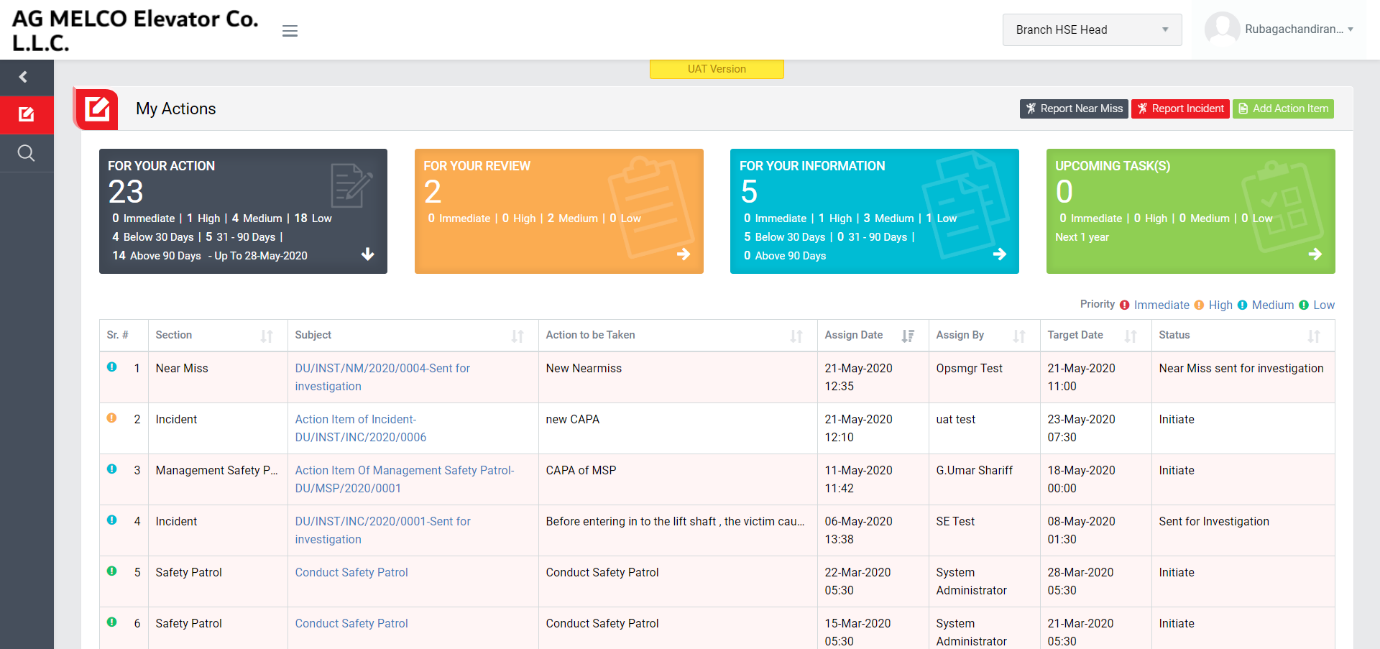Click the My Actions page title
This screenshot has height=649, width=1380.
coord(176,109)
